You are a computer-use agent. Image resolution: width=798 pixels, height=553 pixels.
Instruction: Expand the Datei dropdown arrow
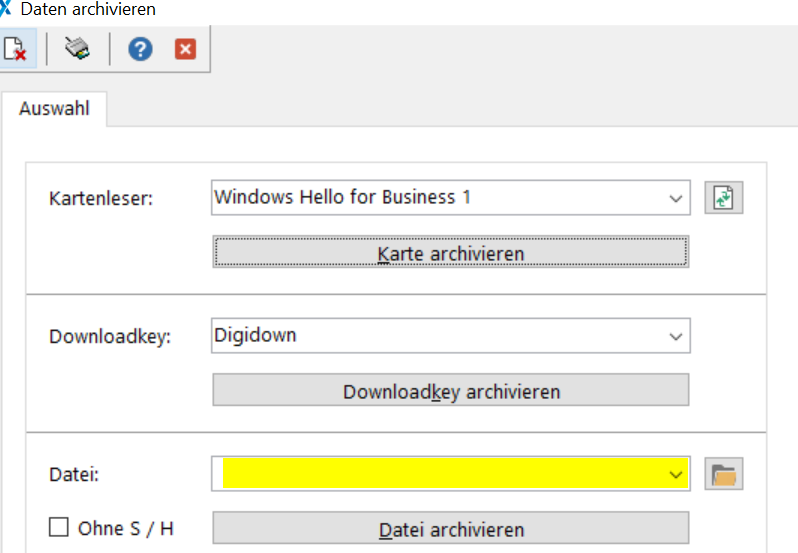pyautogui.click(x=675, y=474)
